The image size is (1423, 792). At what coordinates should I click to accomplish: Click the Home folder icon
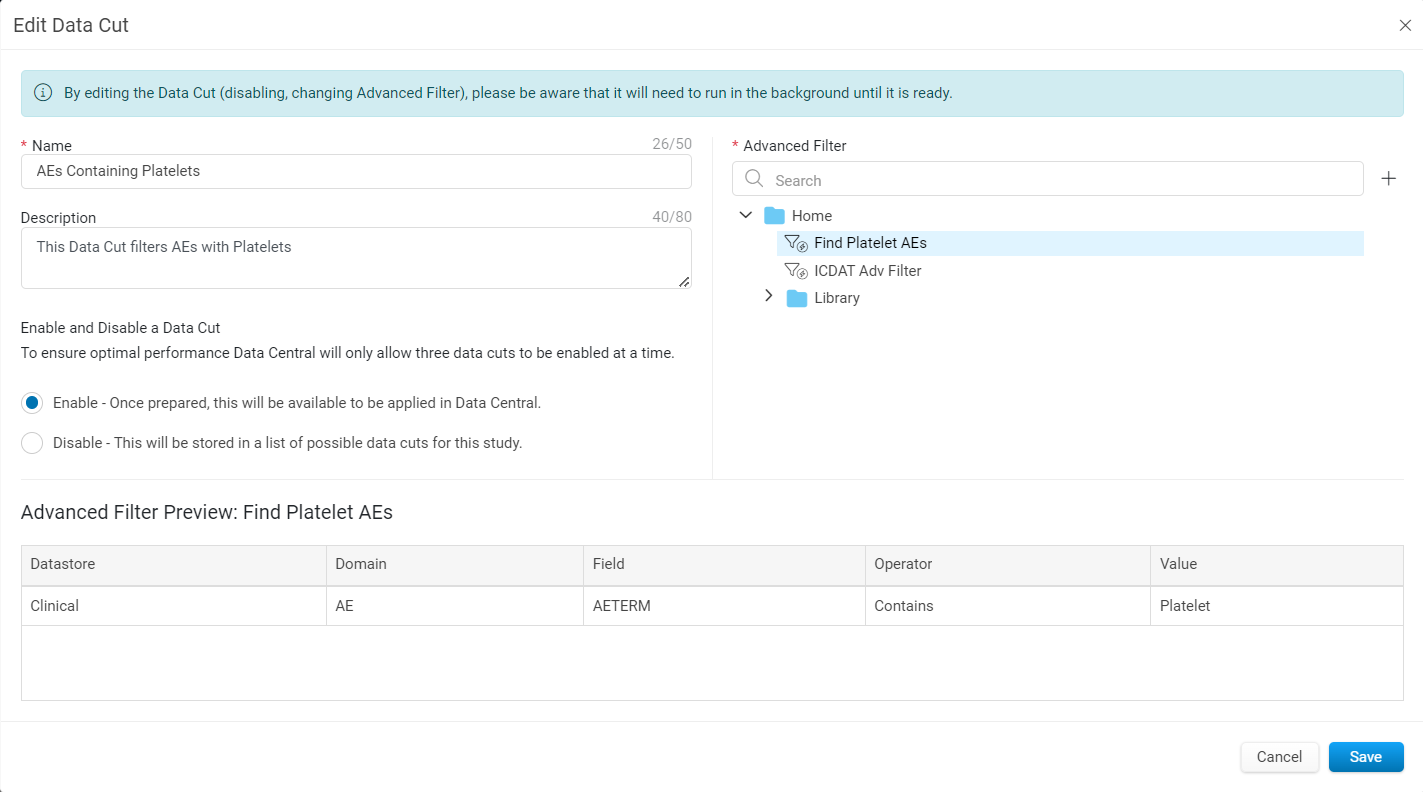click(774, 216)
